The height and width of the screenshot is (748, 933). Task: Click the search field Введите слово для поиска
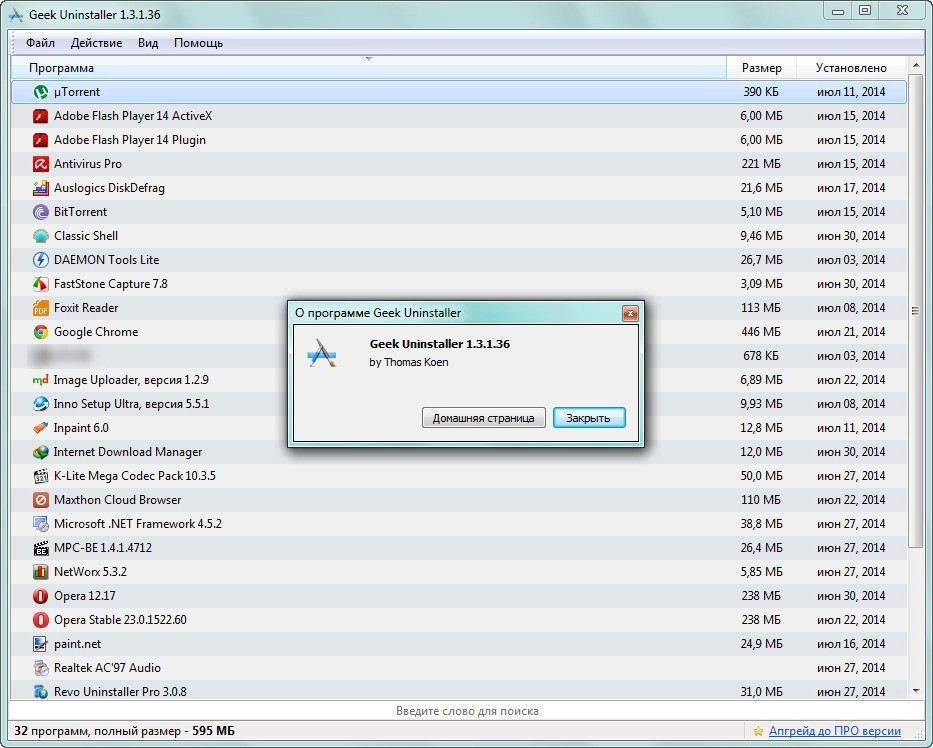click(x=466, y=711)
